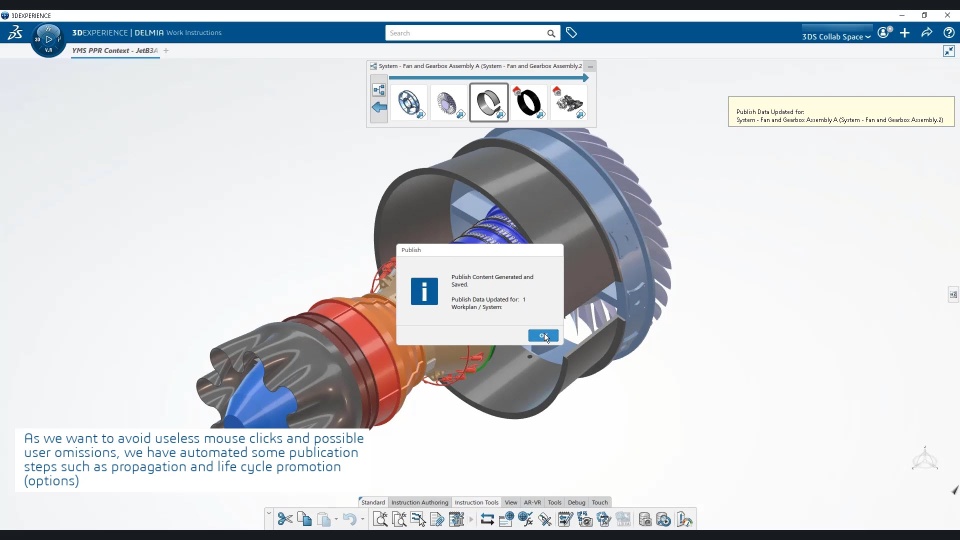Toggle full screen expand icon

click(949, 51)
